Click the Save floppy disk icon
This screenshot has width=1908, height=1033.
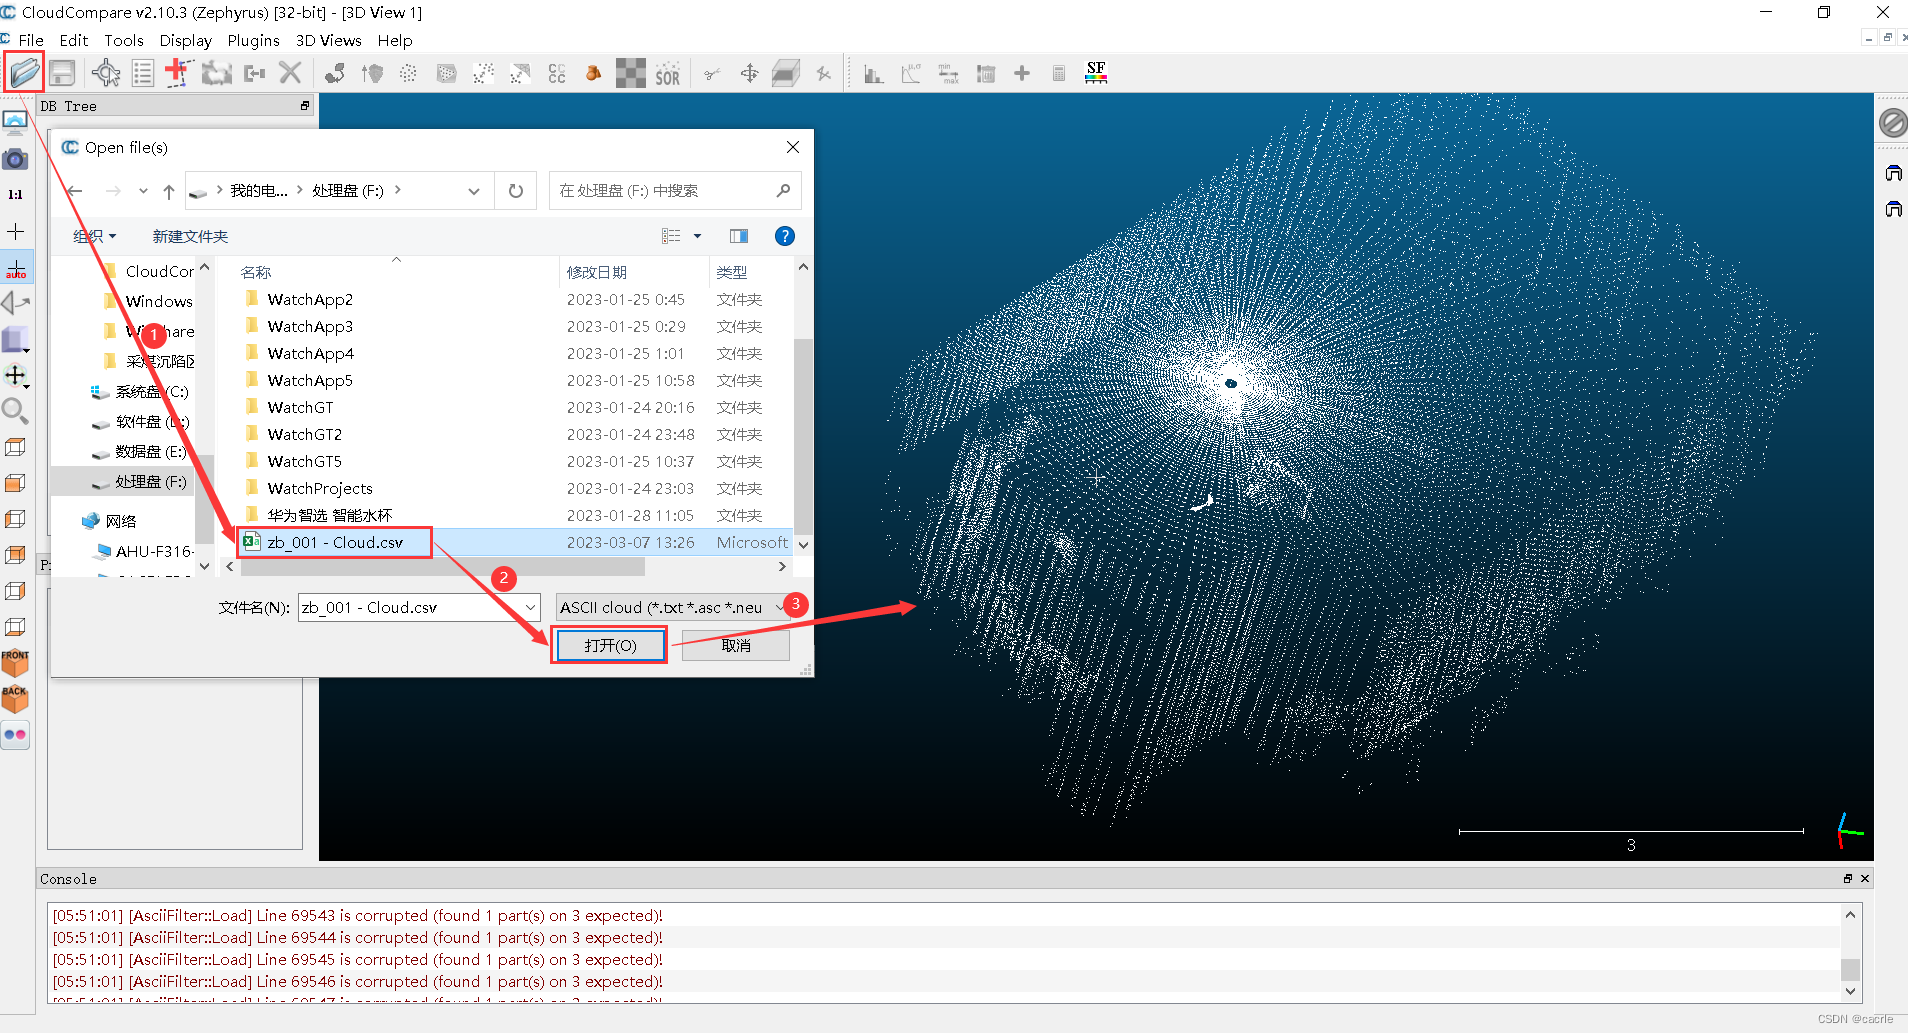(x=62, y=73)
